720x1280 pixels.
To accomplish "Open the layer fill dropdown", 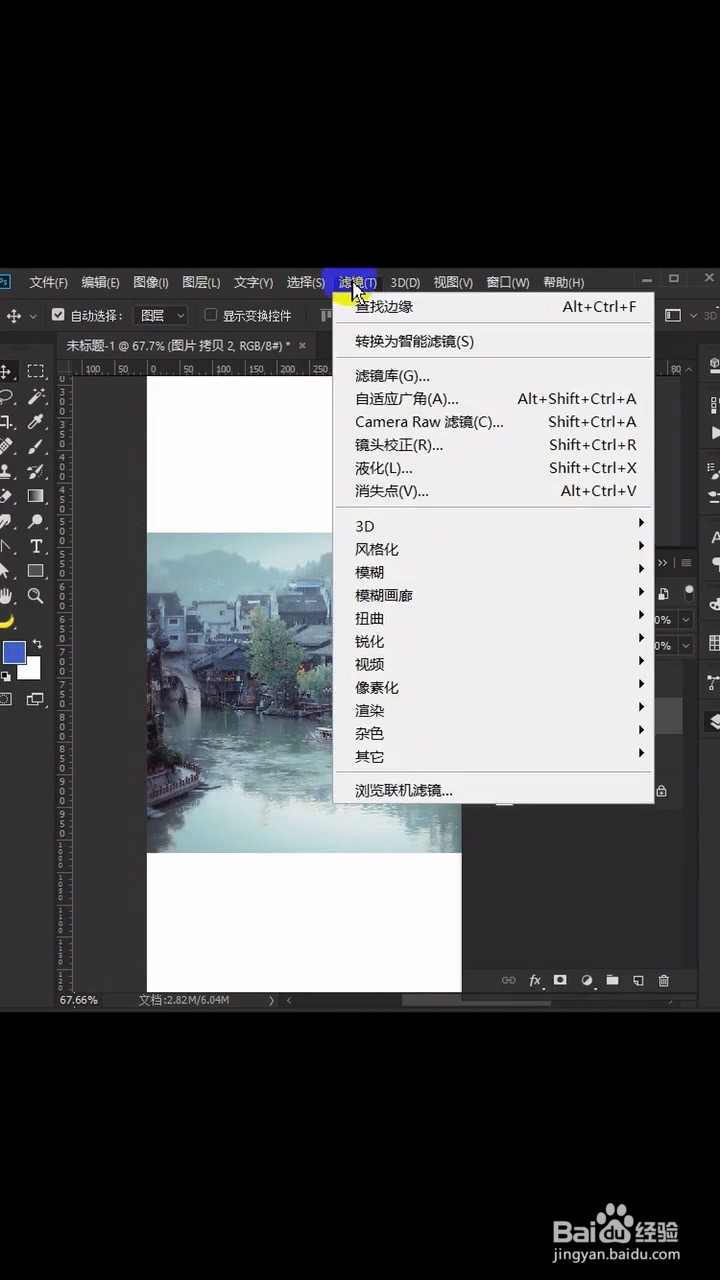I will pyautogui.click(x=686, y=646).
